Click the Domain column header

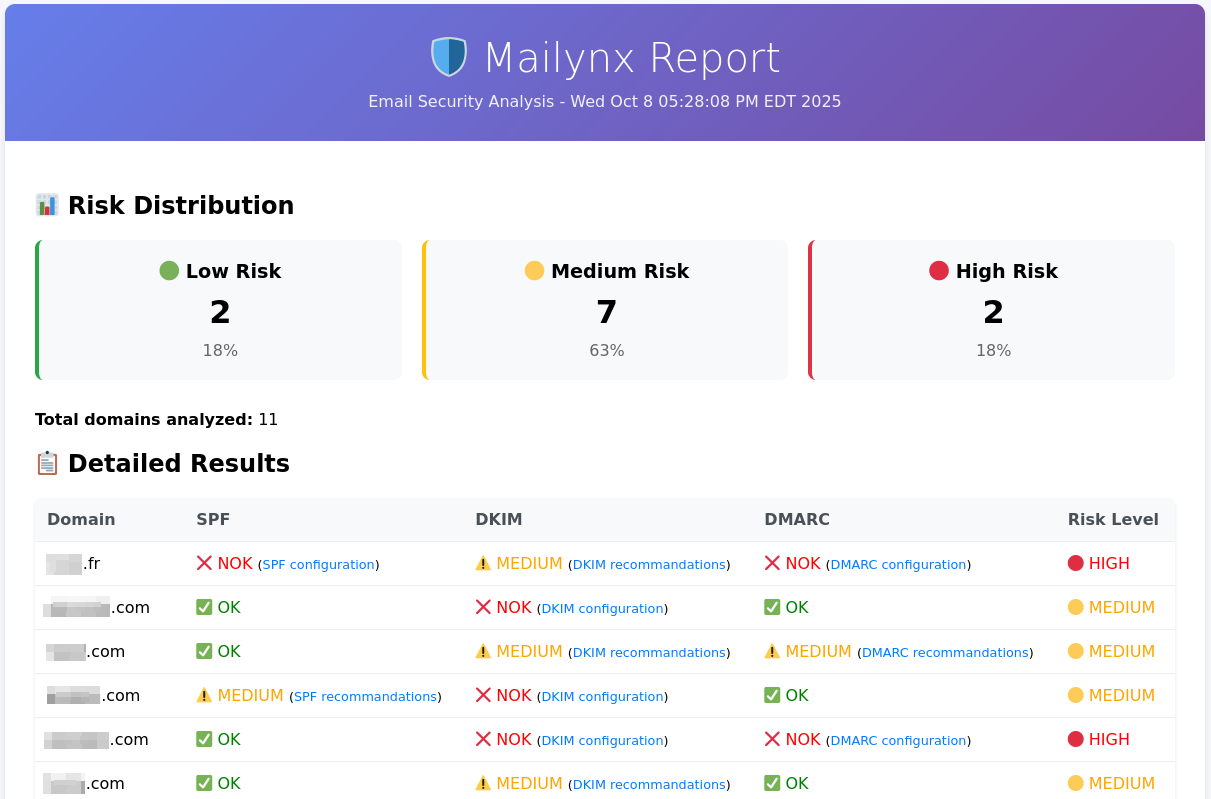[81, 519]
